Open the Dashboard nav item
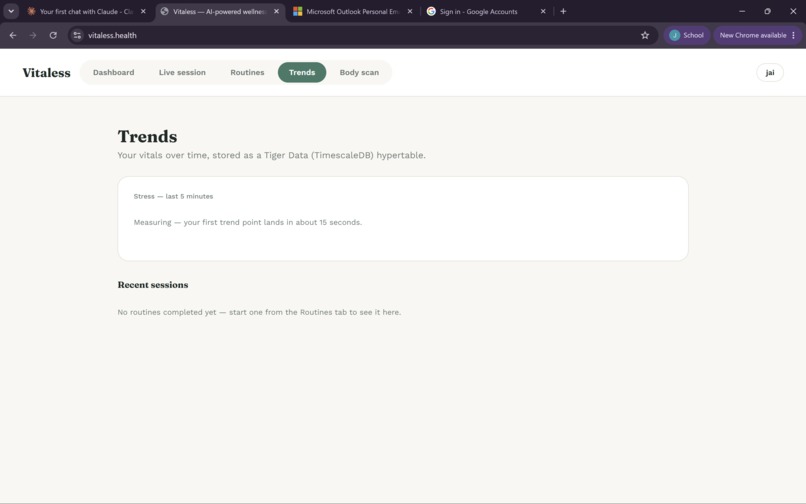 click(x=114, y=73)
